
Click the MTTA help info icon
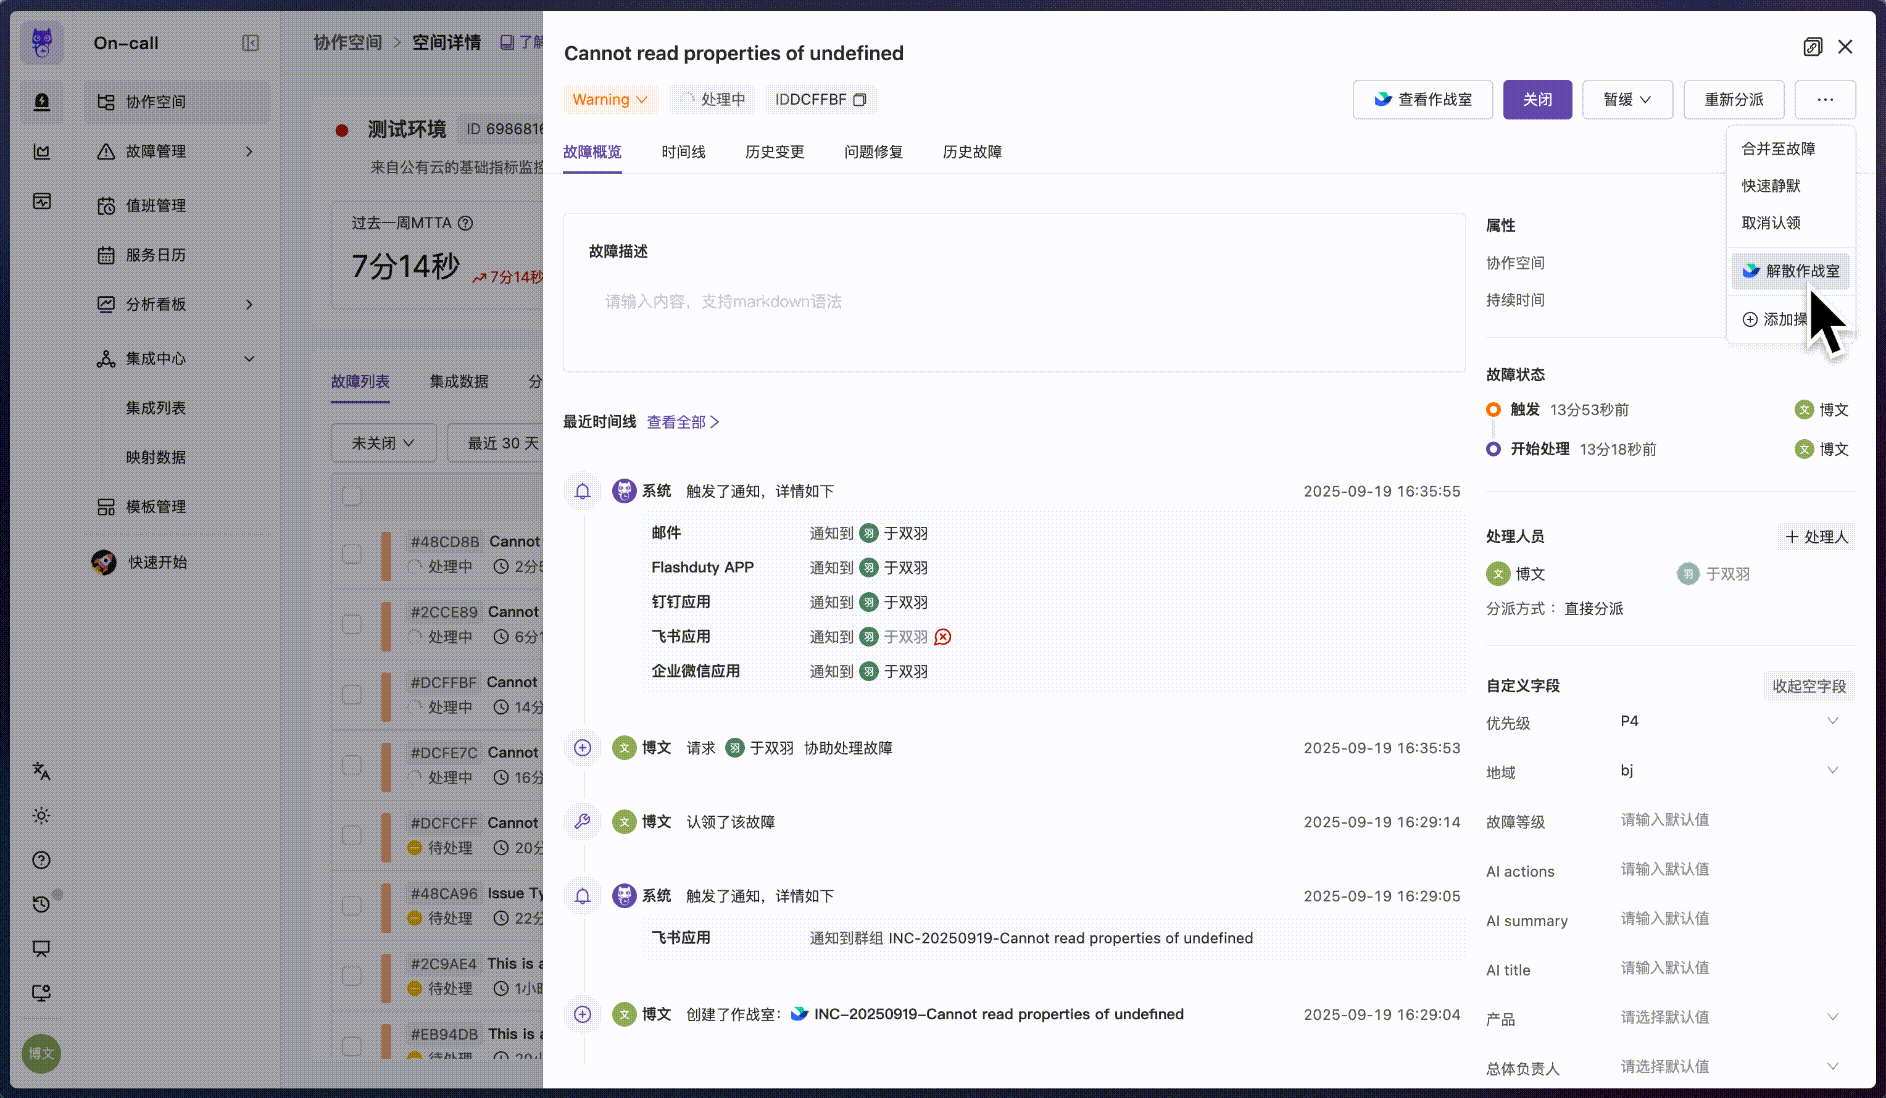tap(465, 223)
